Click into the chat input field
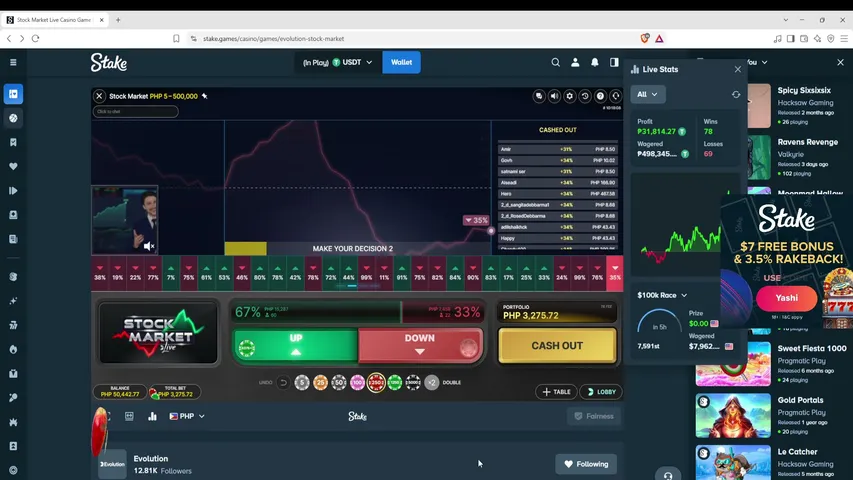This screenshot has width=853, height=480. (135, 112)
